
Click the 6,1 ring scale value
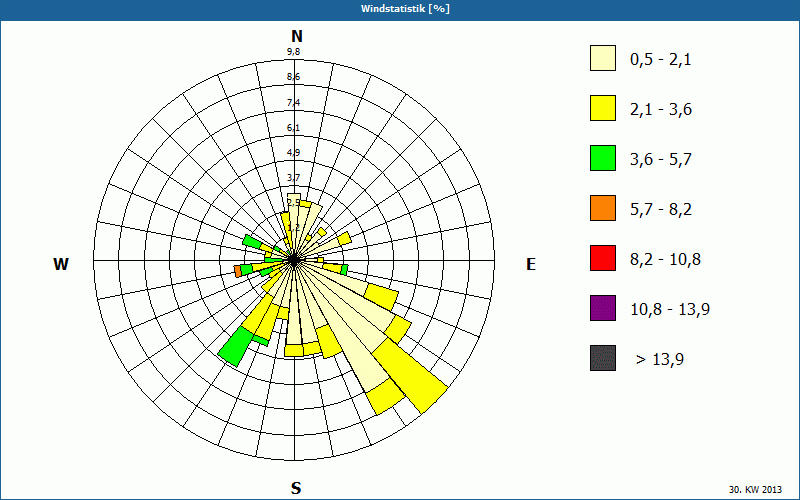point(293,128)
